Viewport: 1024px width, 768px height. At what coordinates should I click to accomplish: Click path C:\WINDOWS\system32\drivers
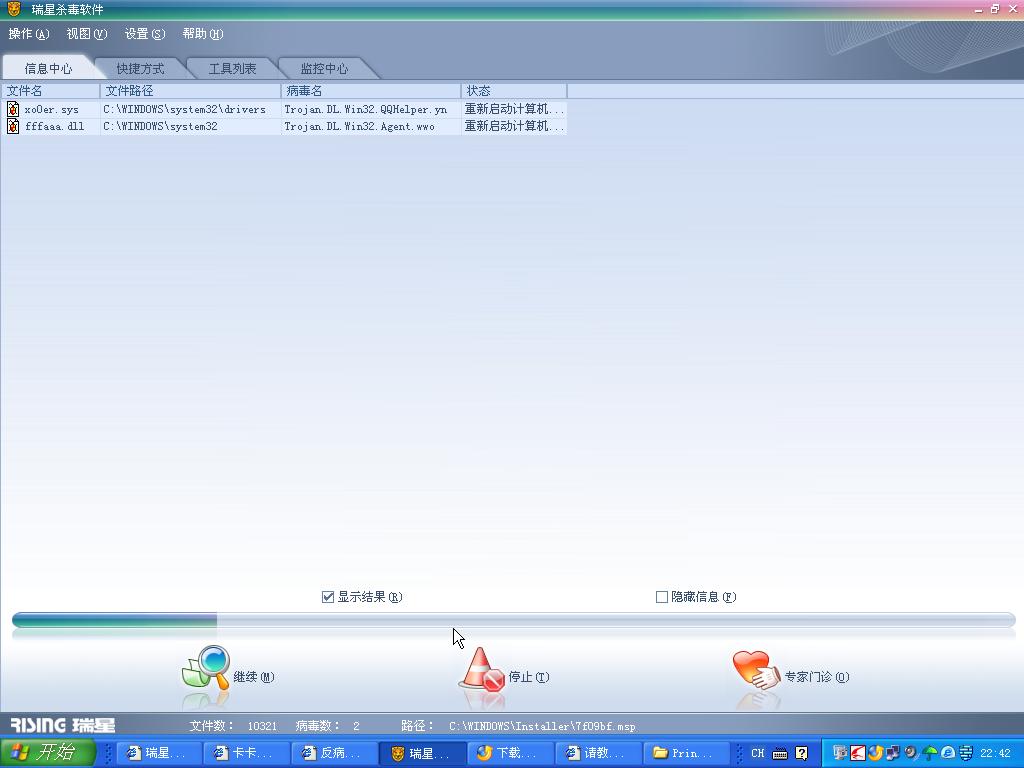click(x=184, y=109)
